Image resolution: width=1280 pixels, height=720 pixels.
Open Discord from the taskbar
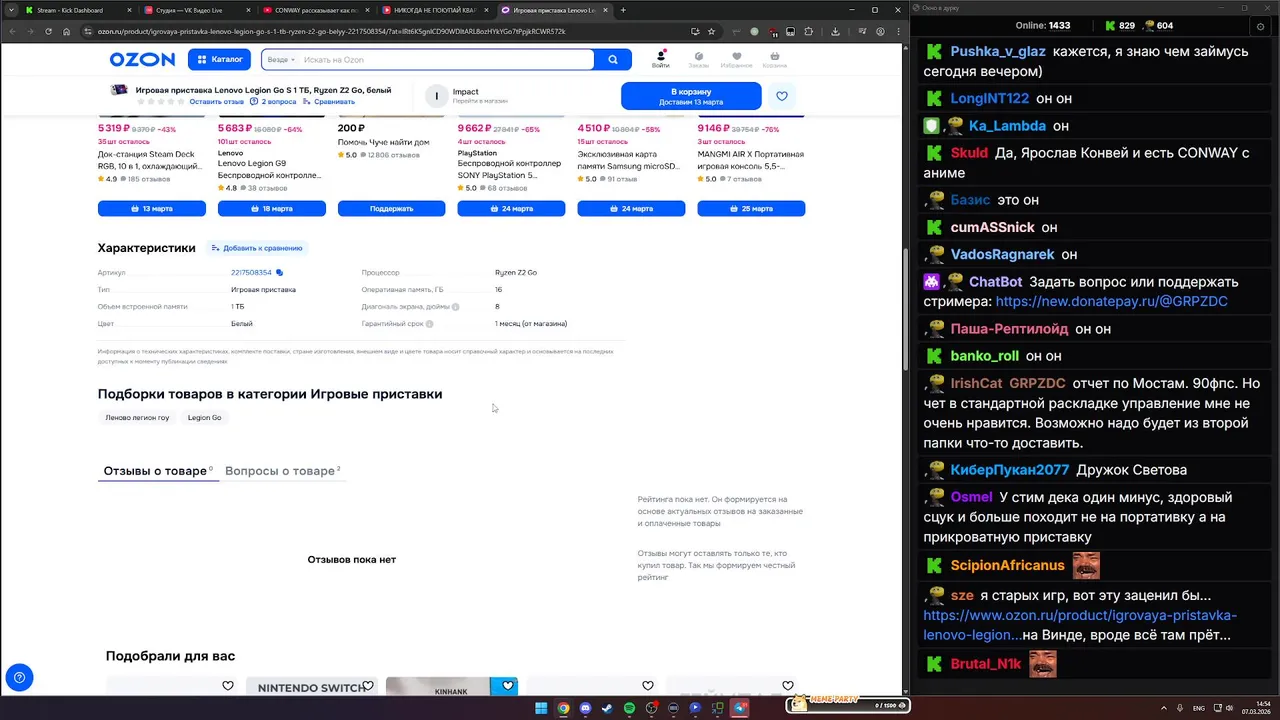click(x=585, y=708)
